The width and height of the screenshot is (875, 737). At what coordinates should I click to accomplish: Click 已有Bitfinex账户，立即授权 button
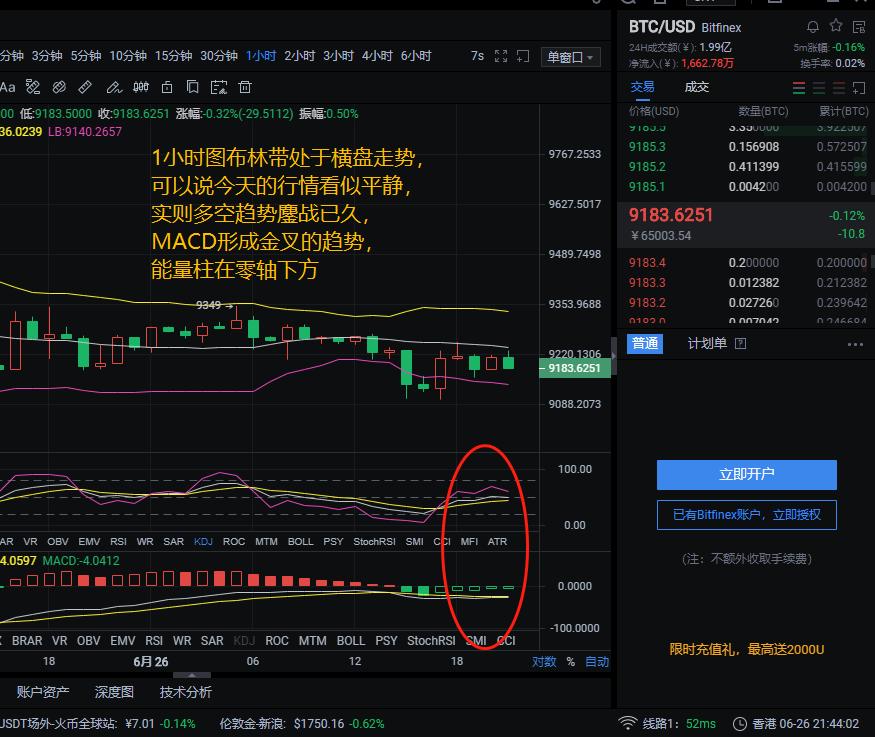[x=746, y=515]
